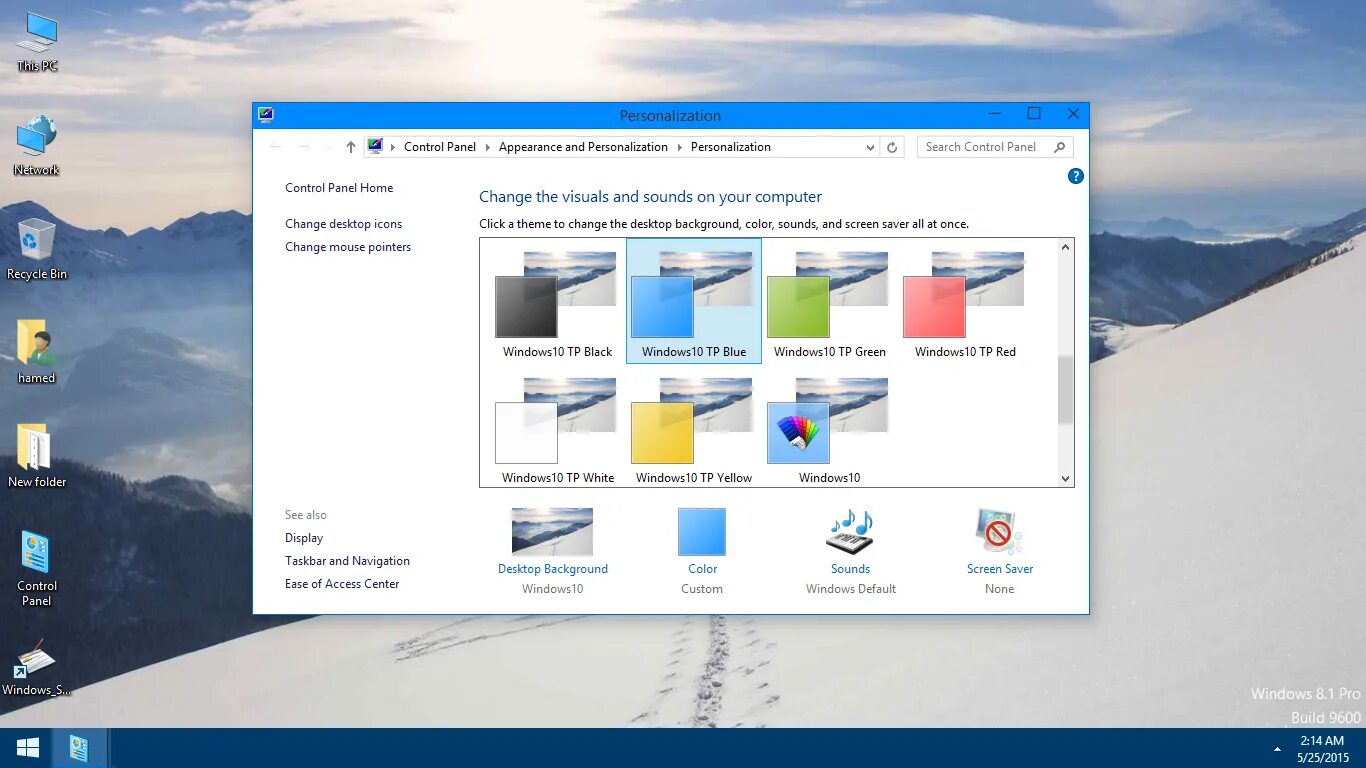Select the Windows10 TP Green theme
The height and width of the screenshot is (768, 1366).
[829, 302]
